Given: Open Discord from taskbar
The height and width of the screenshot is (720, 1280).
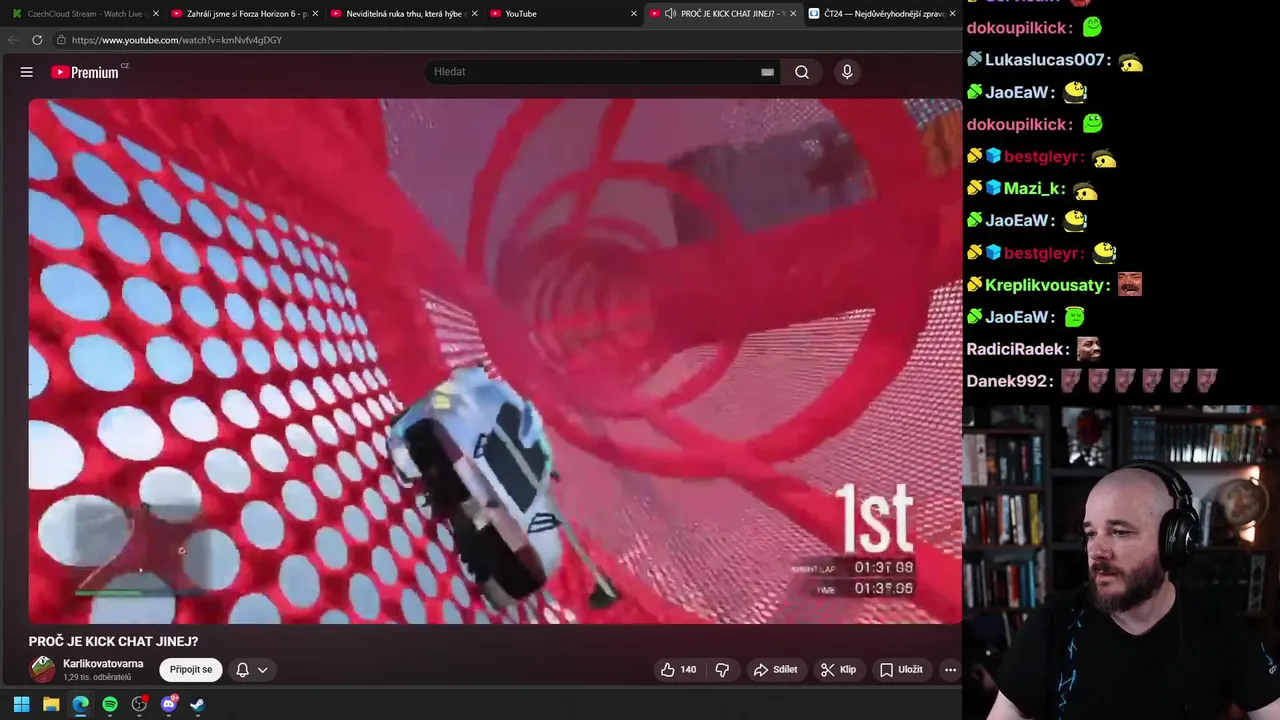Looking at the screenshot, I should [169, 704].
